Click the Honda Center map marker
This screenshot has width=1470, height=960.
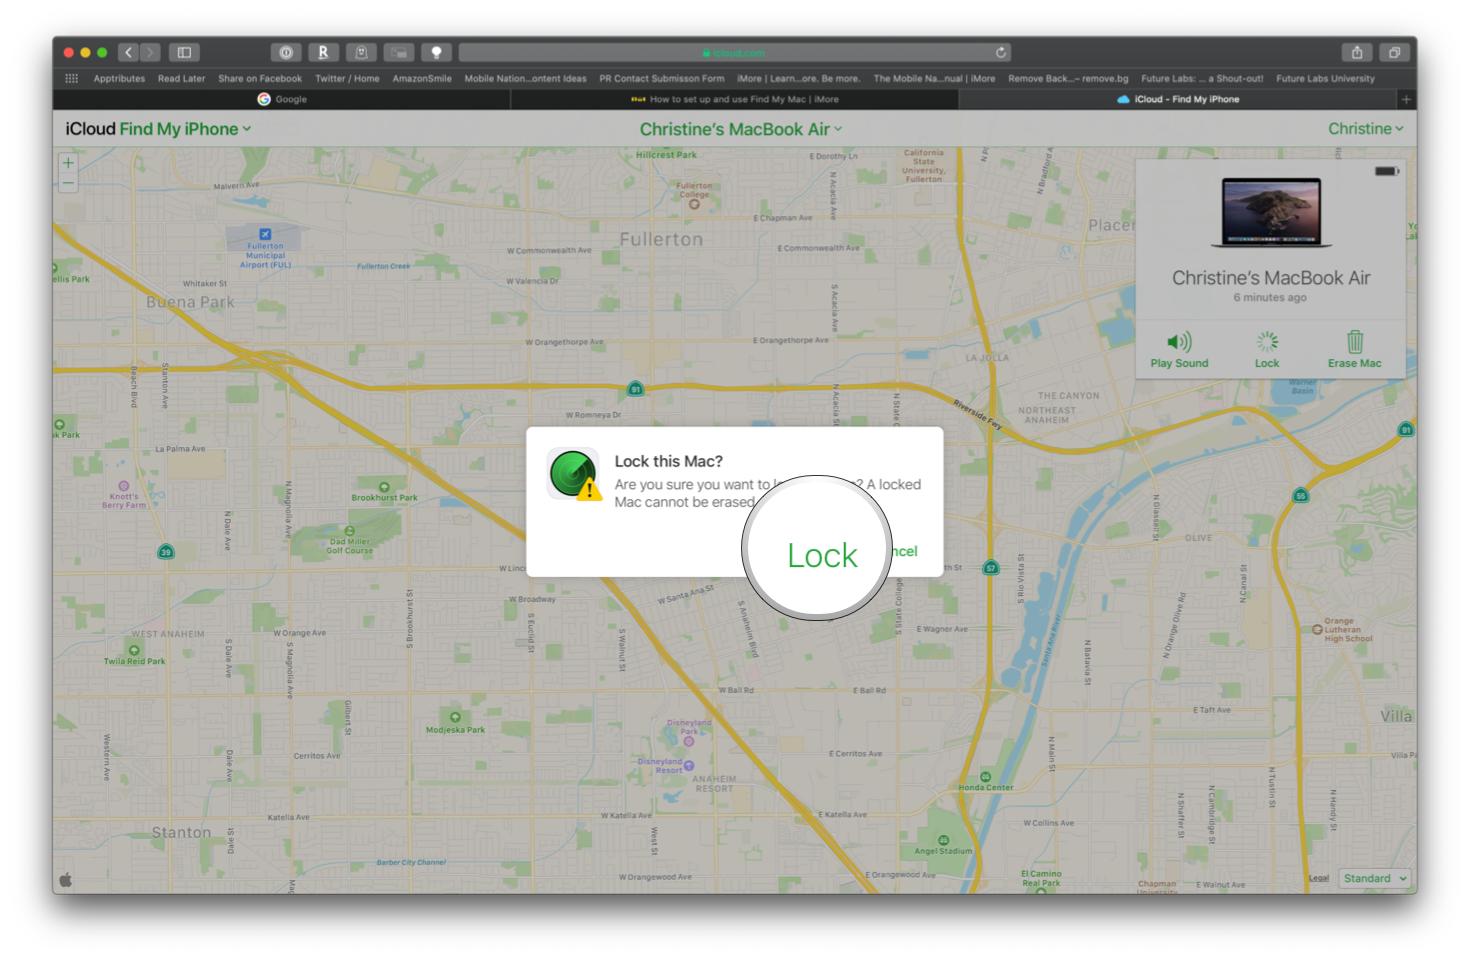tap(985, 777)
